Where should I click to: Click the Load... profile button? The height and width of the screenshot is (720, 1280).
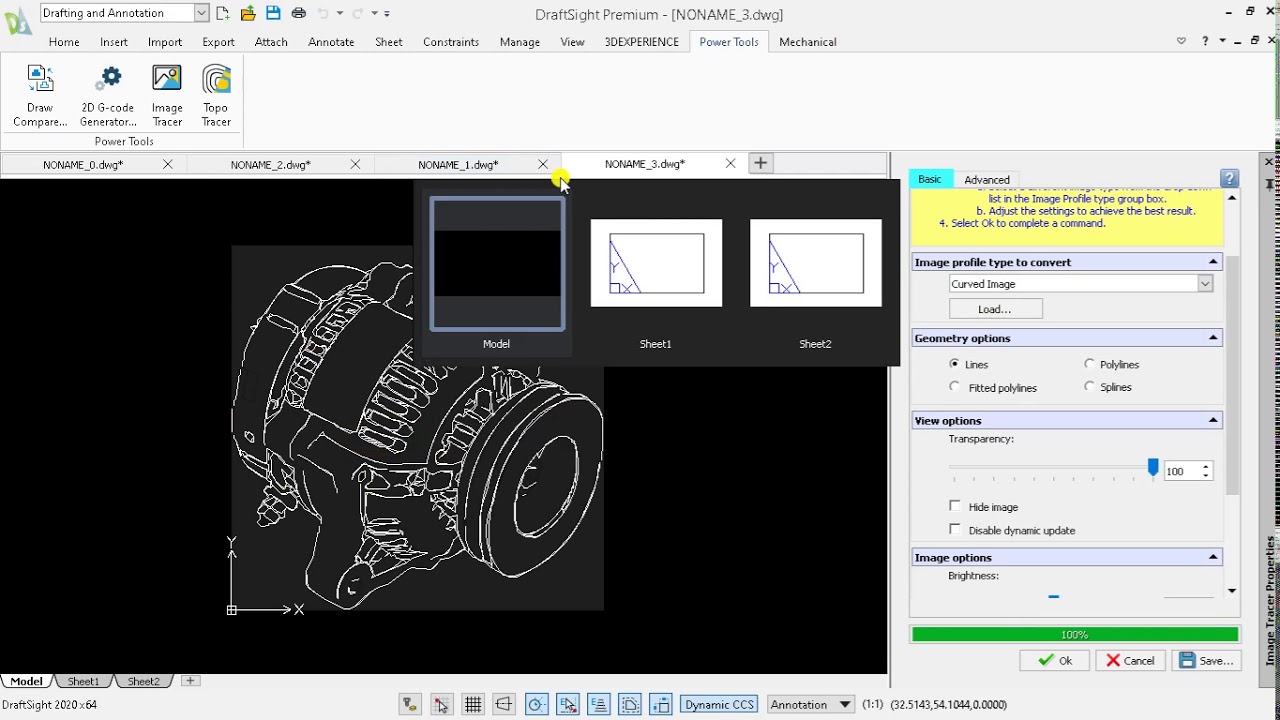[995, 309]
